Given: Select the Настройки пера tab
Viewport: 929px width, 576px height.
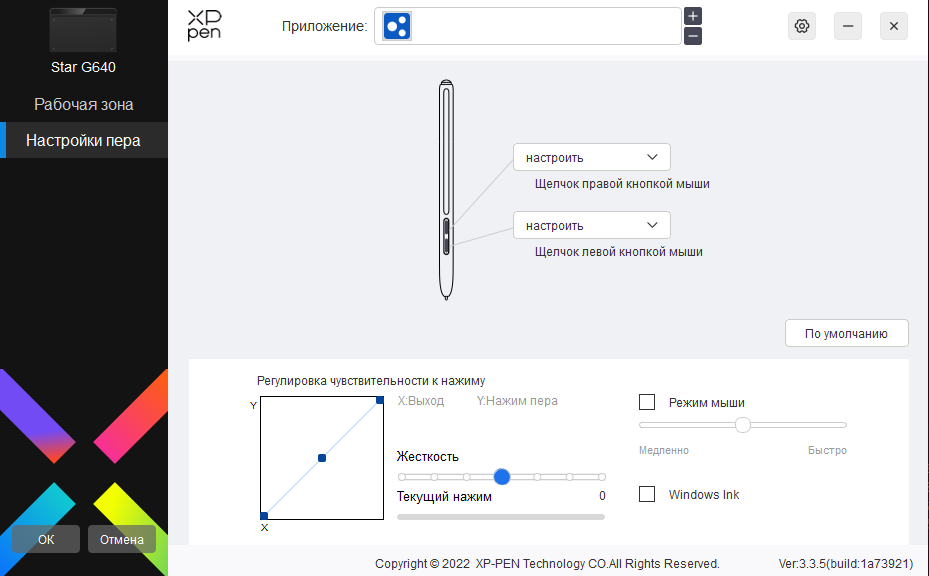Looking at the screenshot, I should [x=84, y=140].
